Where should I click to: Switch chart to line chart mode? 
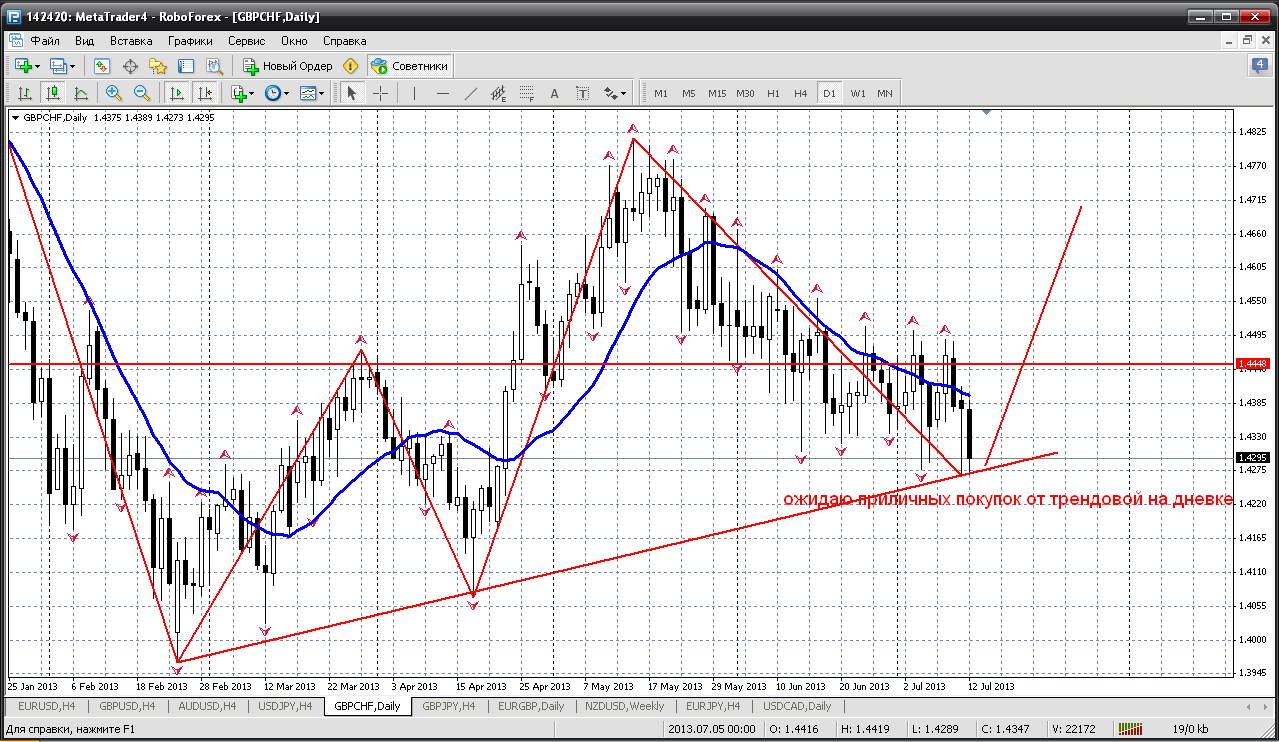point(80,93)
